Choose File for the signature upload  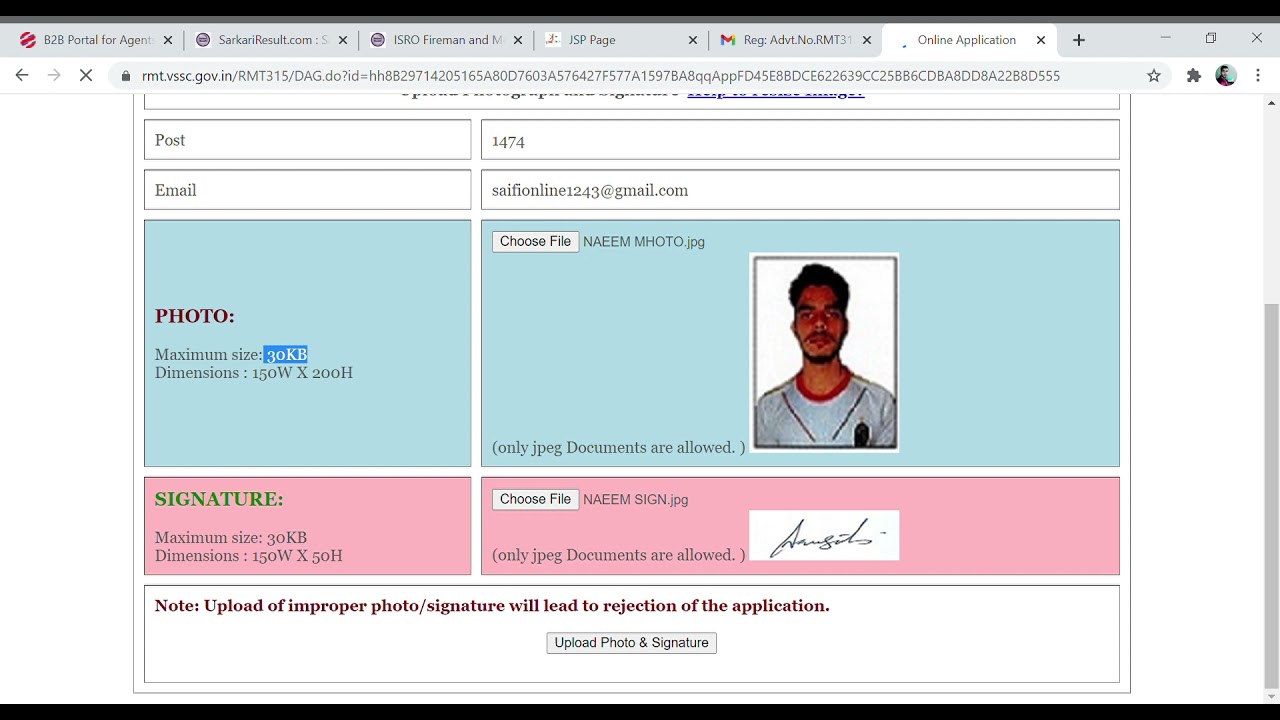tap(535, 499)
